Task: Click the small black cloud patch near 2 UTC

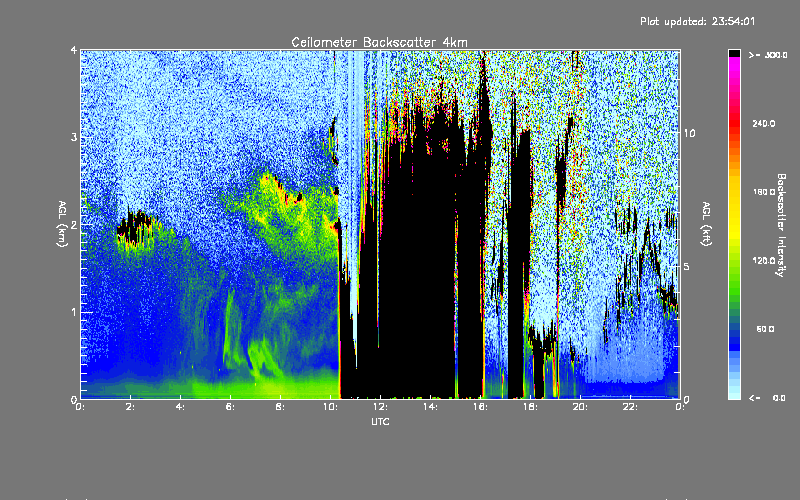Action: [x=135, y=228]
